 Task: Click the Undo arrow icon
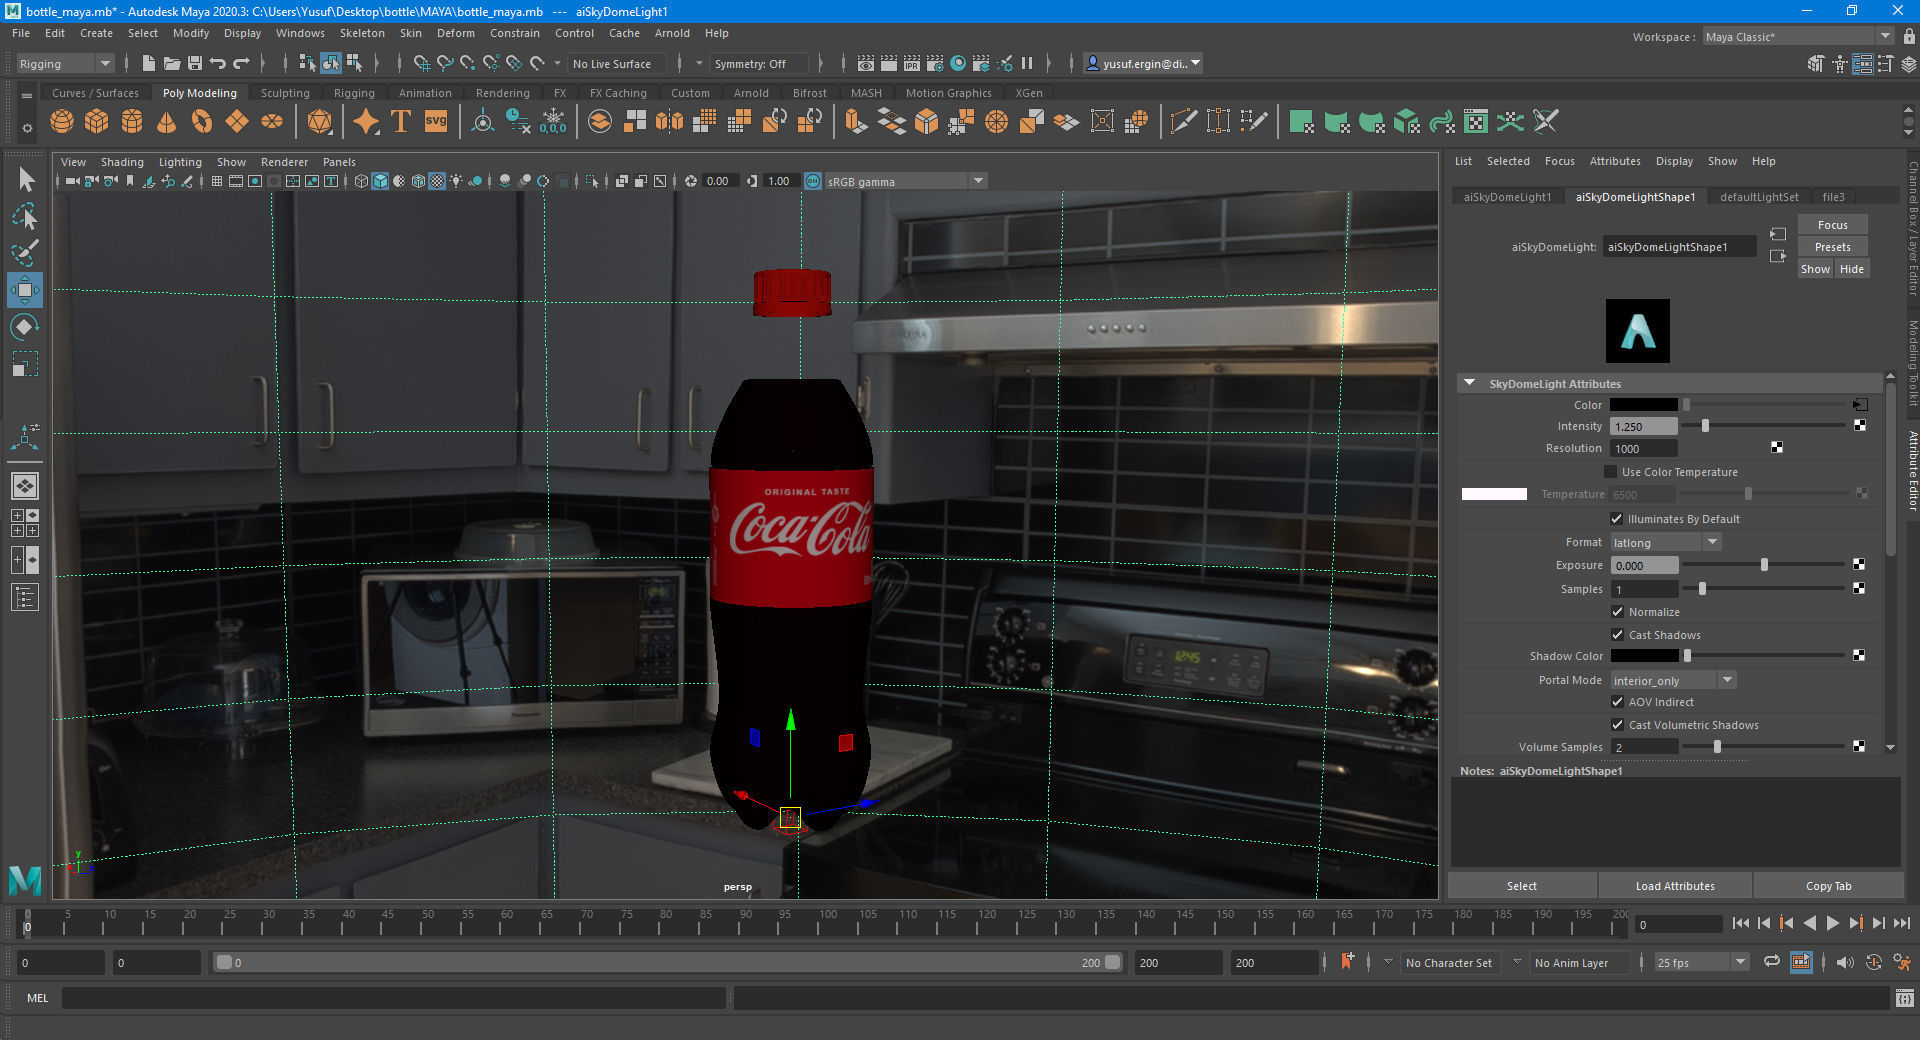pyautogui.click(x=218, y=63)
